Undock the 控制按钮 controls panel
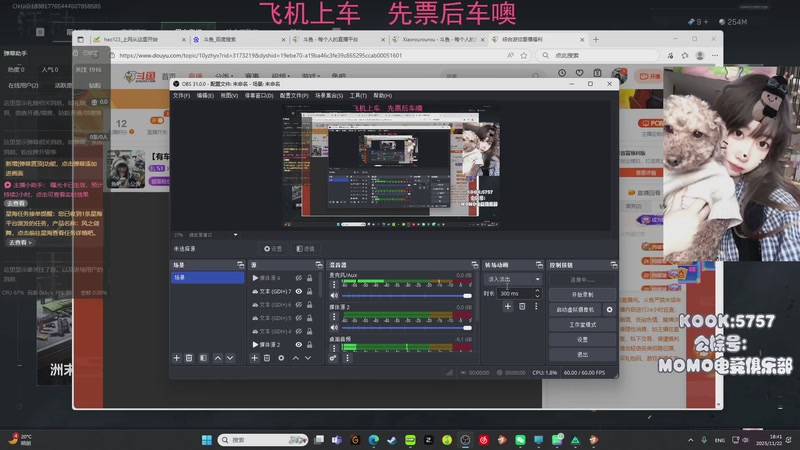 613,265
